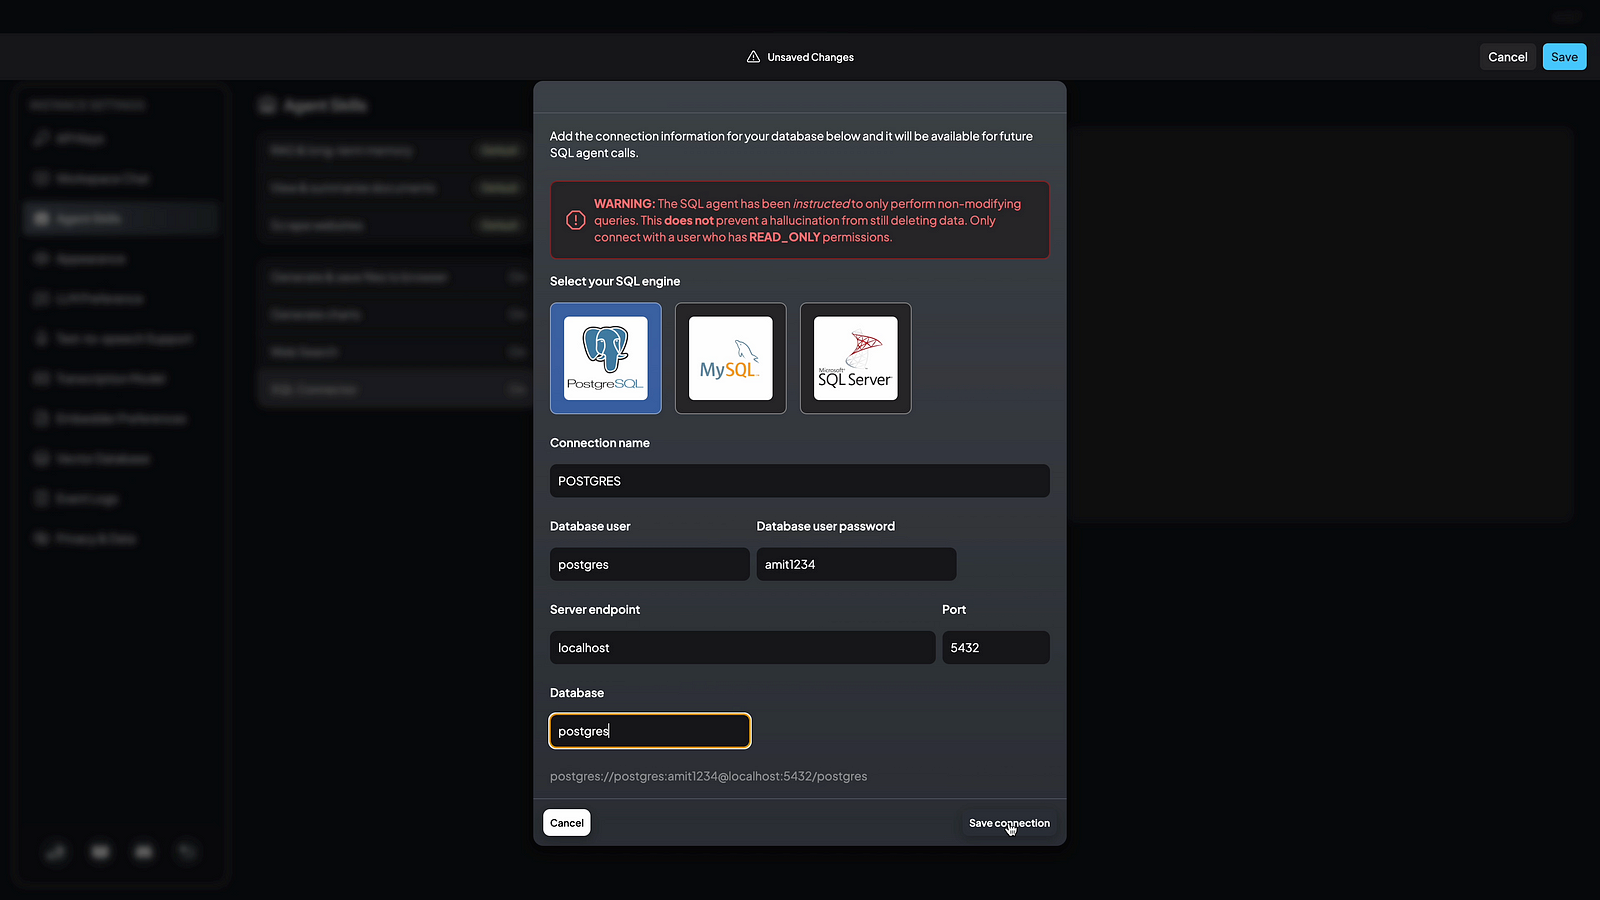This screenshot has width=1600, height=900.
Task: Click the Unsaved Changes warning triangle
Action: click(753, 57)
